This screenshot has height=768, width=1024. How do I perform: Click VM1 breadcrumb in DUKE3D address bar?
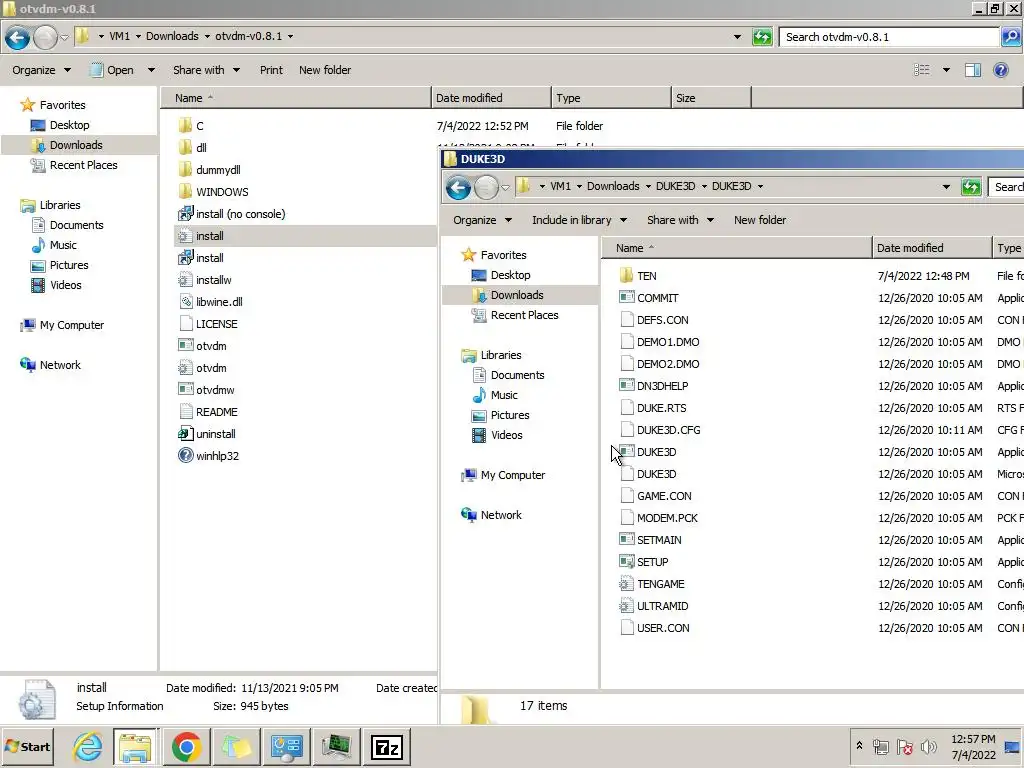tap(560, 186)
